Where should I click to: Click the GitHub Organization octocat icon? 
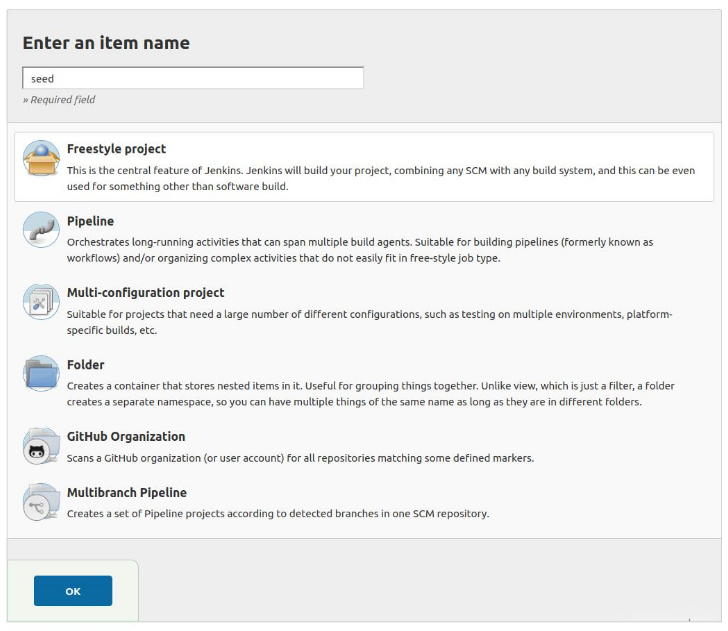[x=41, y=447]
